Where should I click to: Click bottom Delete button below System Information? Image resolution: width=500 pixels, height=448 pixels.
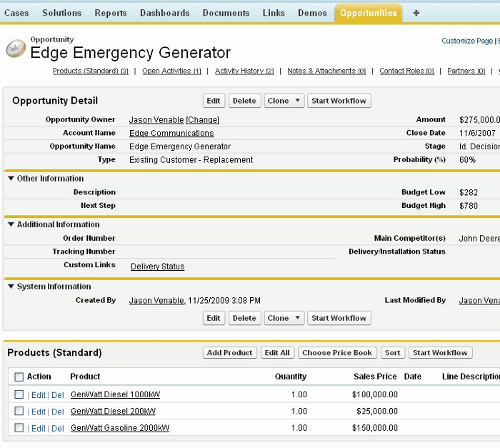click(244, 318)
